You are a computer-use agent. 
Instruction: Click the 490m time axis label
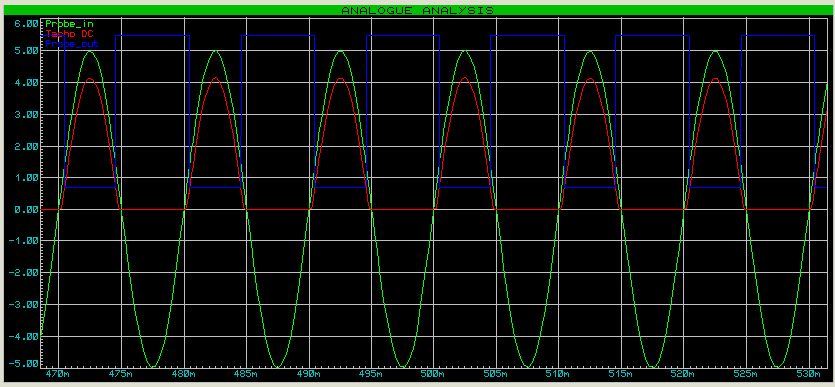coord(308,374)
